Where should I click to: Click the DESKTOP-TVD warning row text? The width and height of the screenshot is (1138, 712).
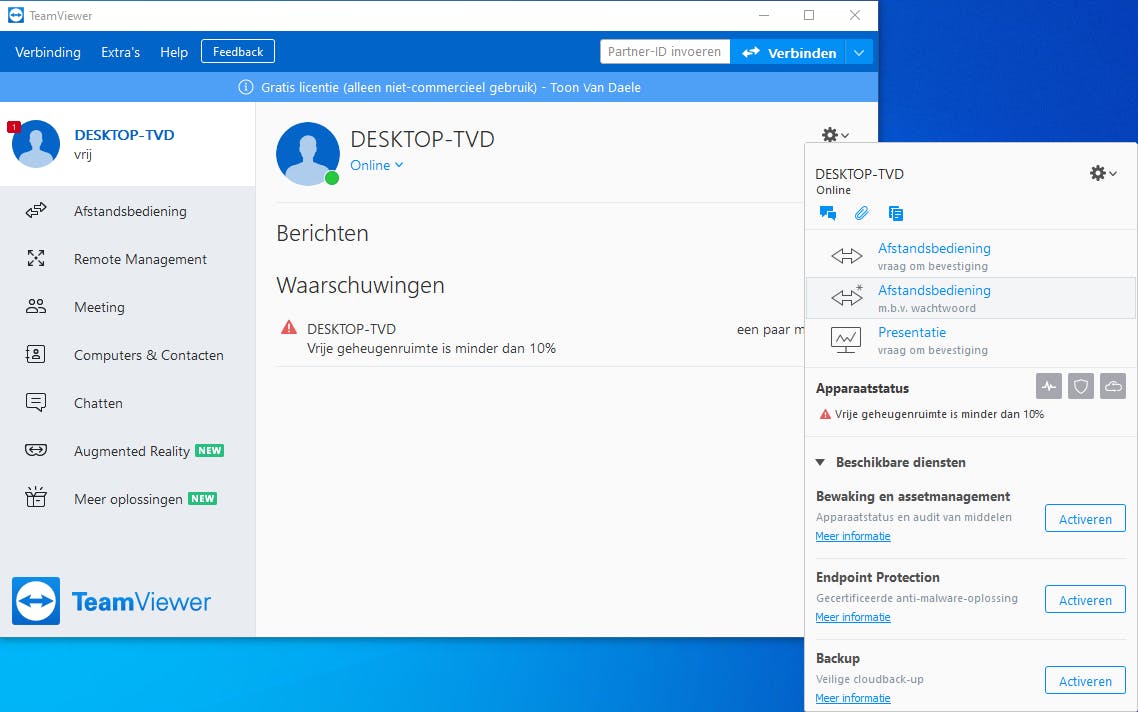coord(431,339)
